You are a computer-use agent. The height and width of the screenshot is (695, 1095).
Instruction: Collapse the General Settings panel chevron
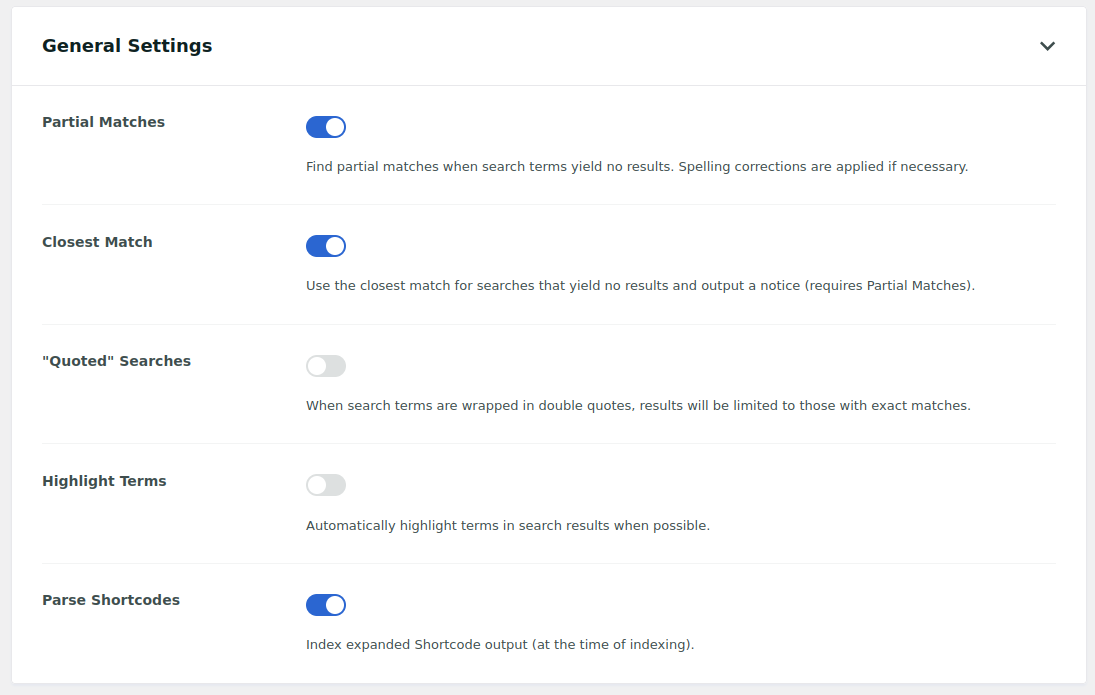(x=1047, y=46)
